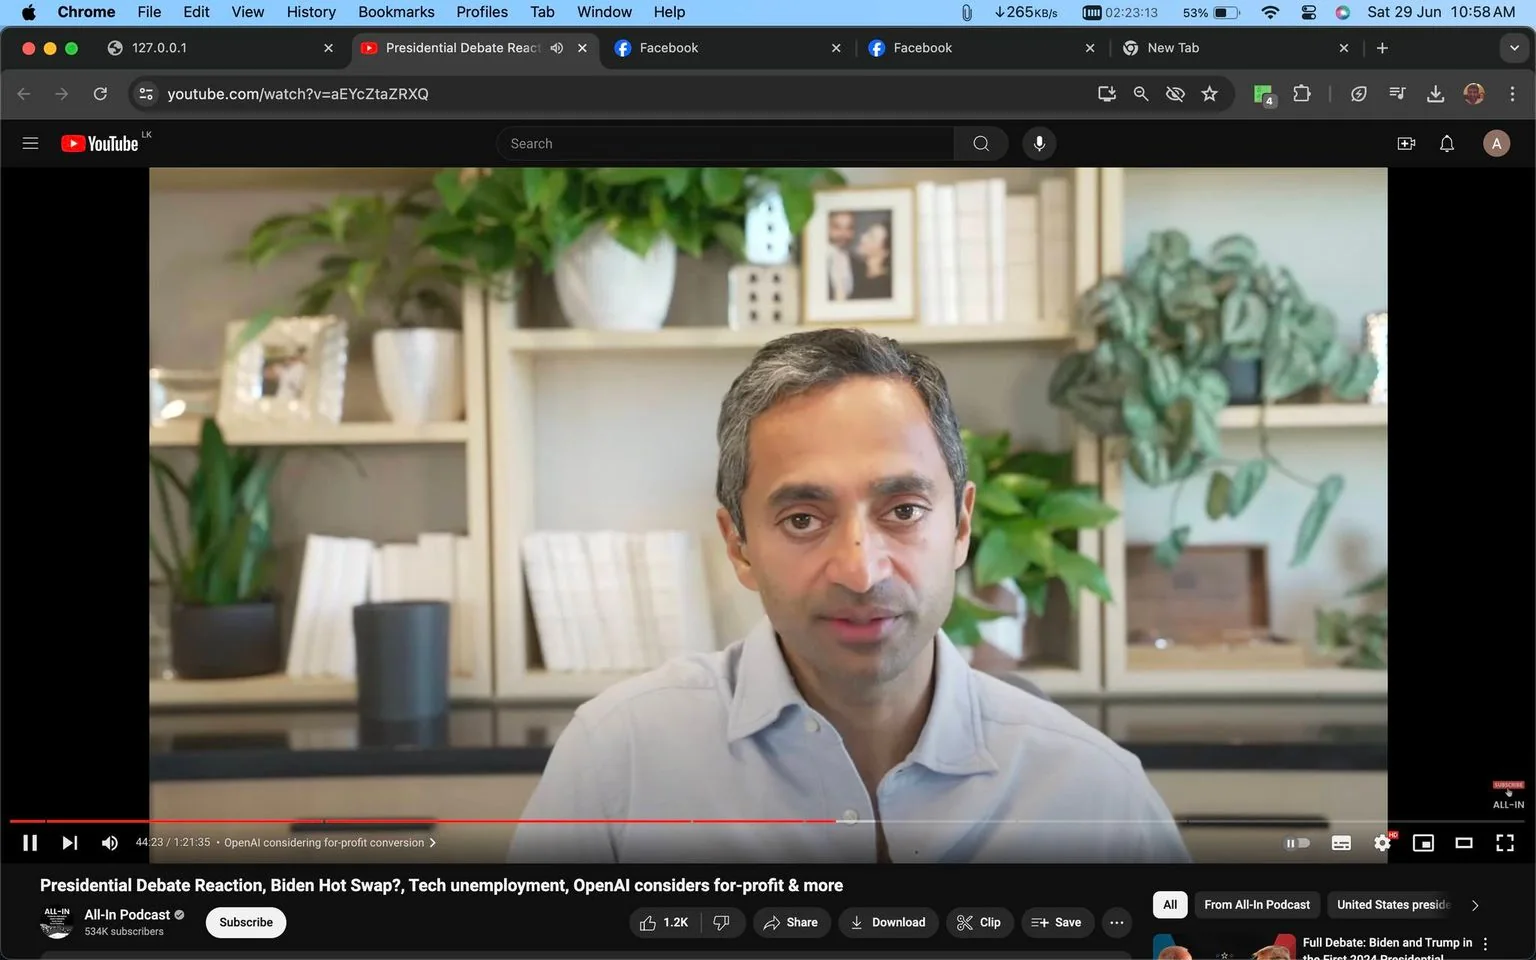Enter full screen mode

pos(1505,843)
